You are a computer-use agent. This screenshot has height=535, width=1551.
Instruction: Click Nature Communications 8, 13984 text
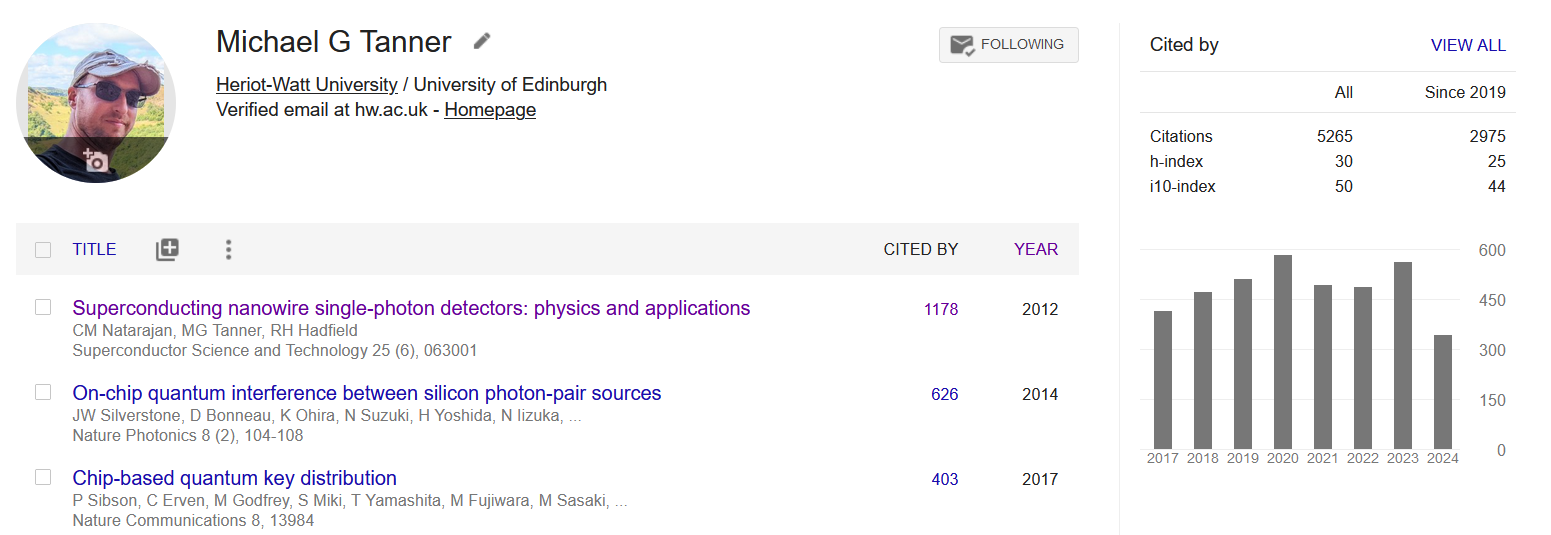[193, 521]
